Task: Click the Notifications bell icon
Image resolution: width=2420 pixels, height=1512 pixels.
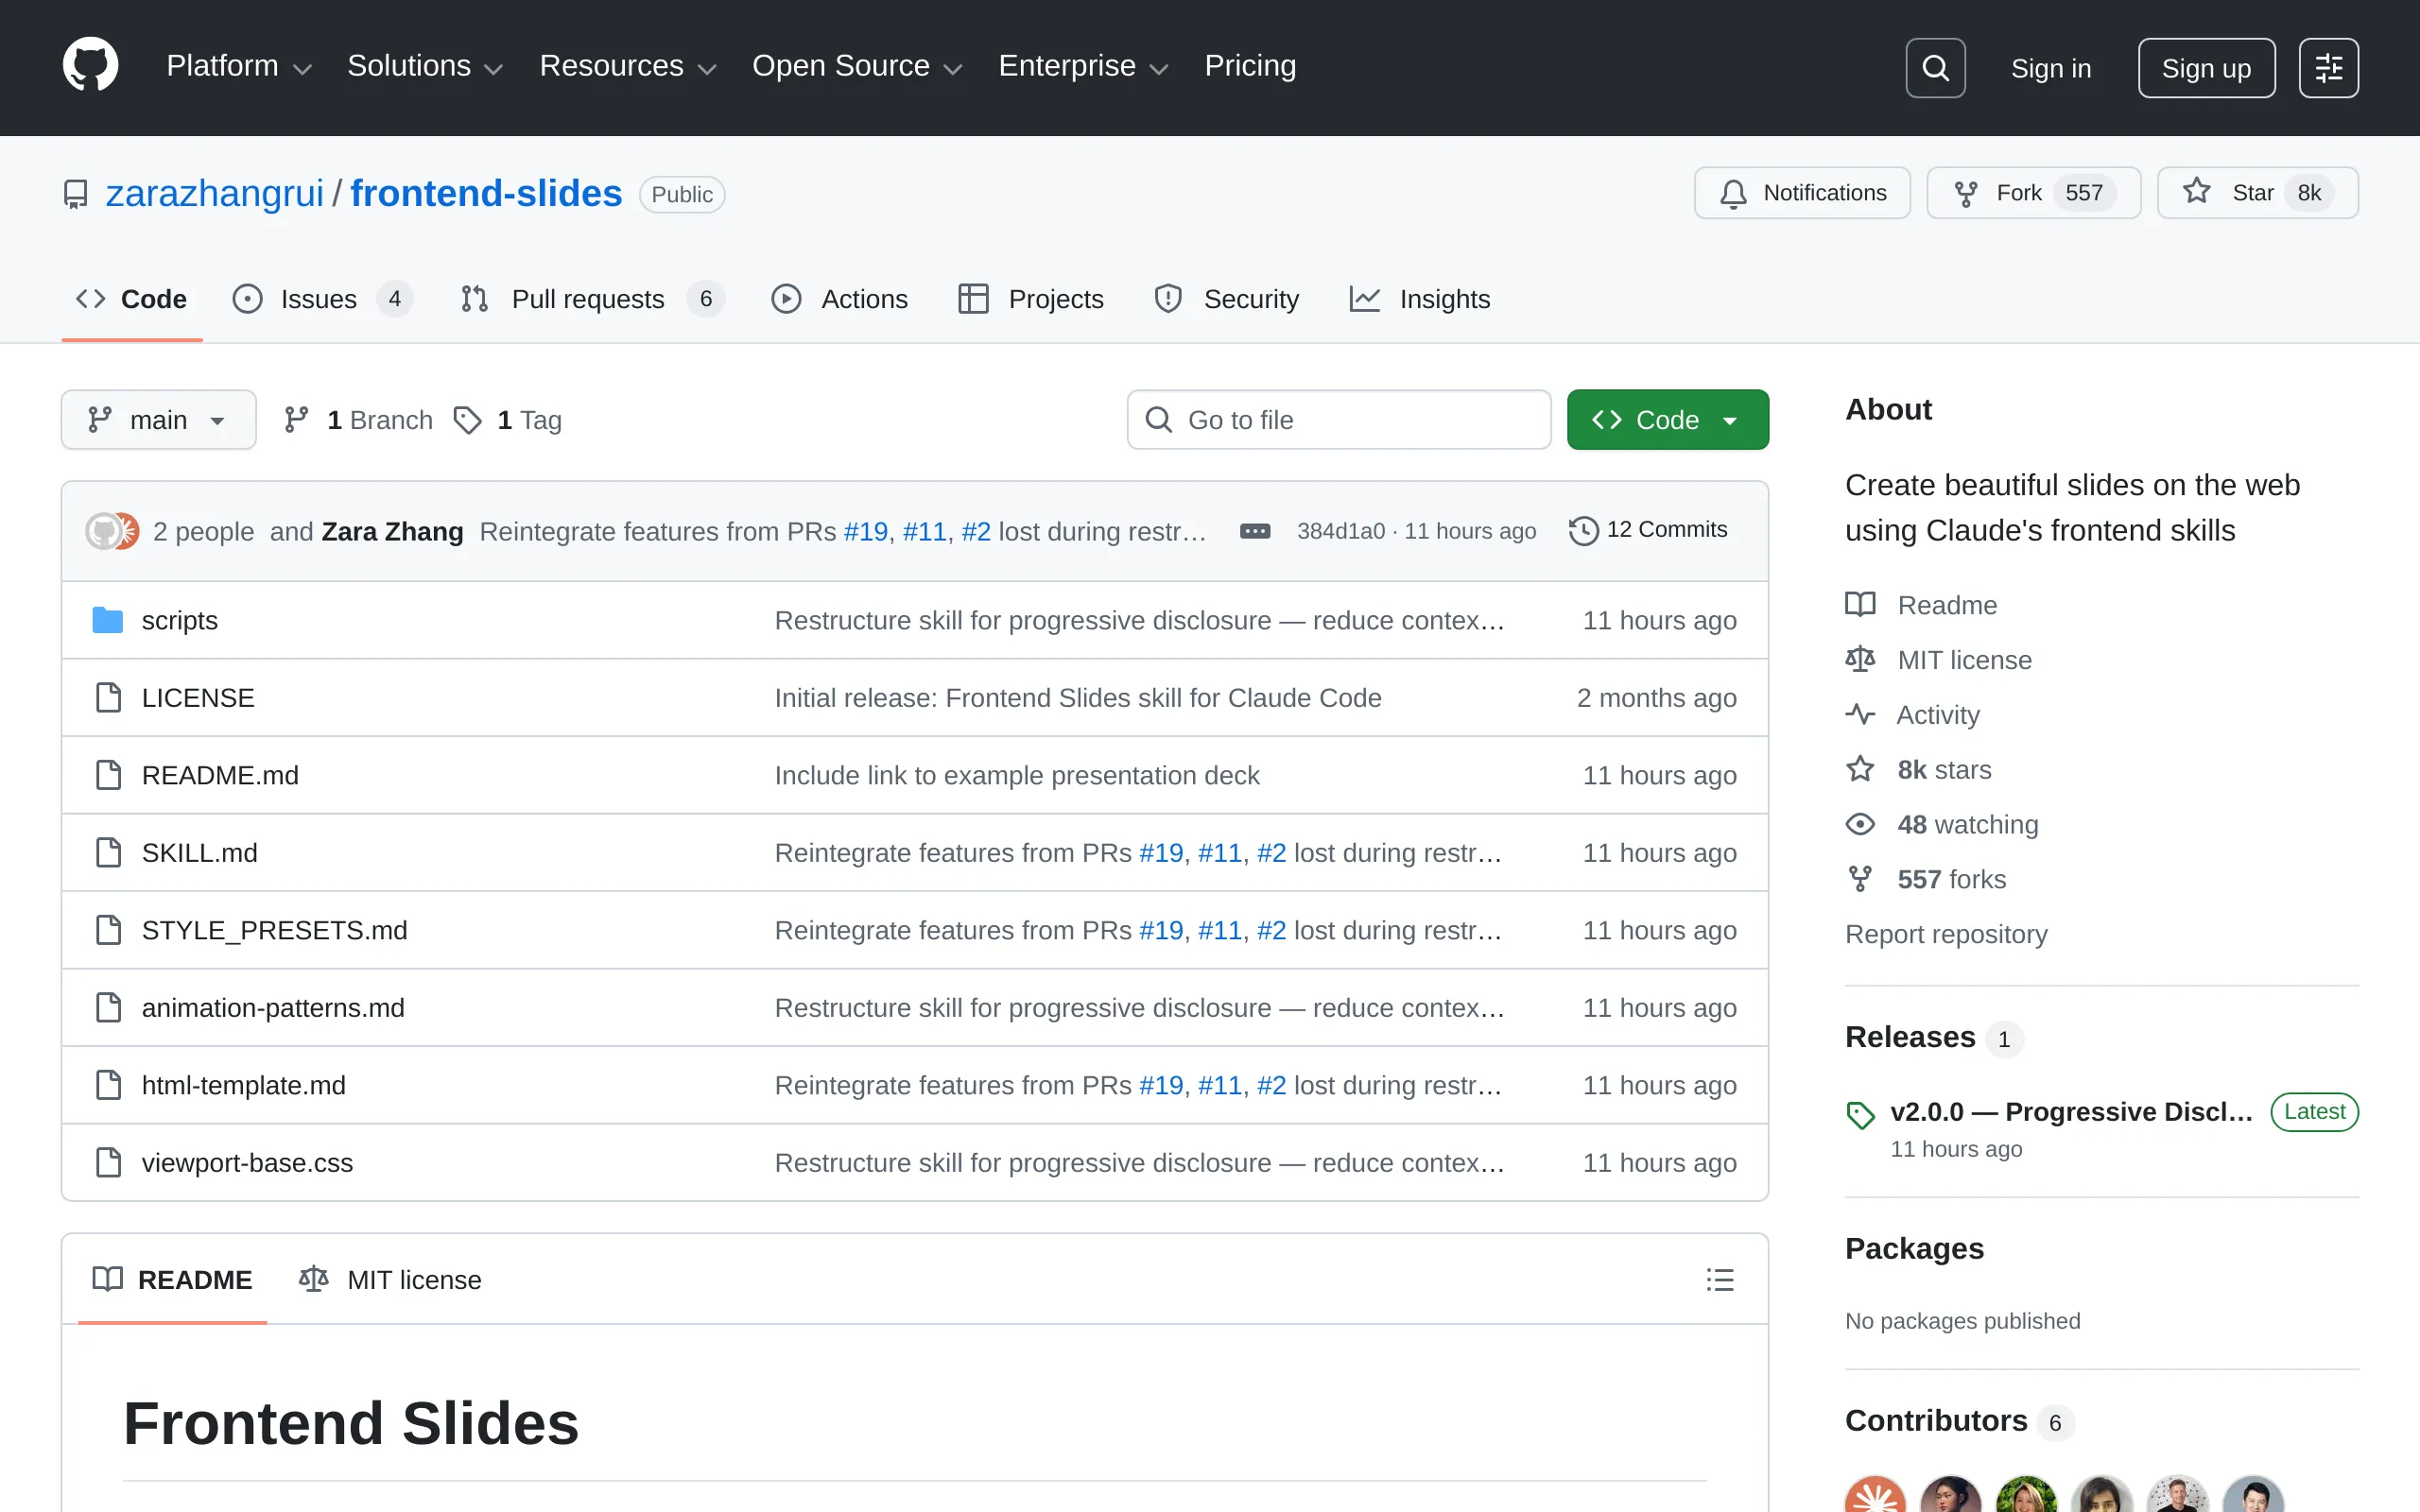Action: [x=1733, y=192]
